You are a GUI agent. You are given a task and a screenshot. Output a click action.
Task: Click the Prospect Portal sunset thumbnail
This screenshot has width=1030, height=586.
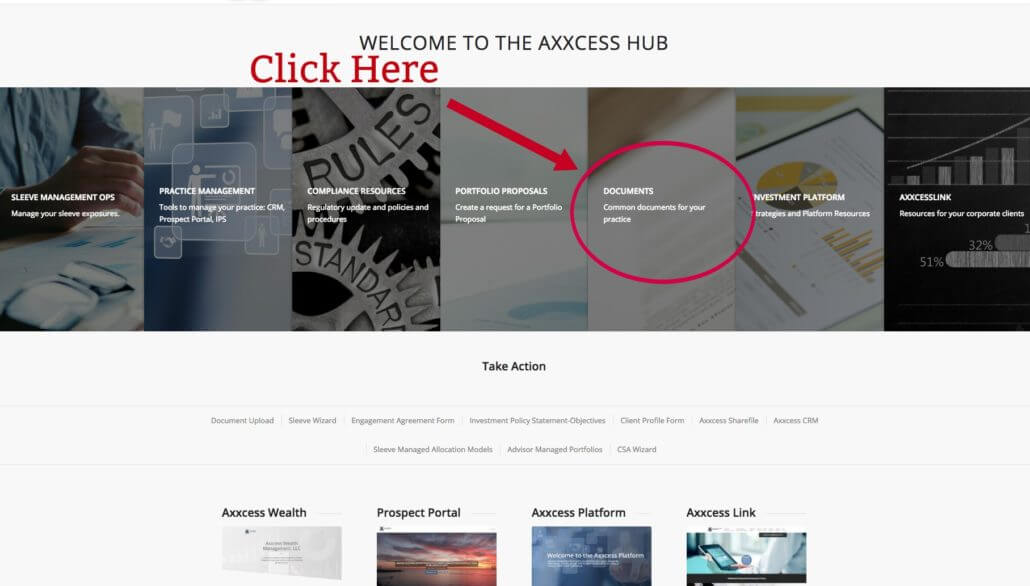click(437, 556)
